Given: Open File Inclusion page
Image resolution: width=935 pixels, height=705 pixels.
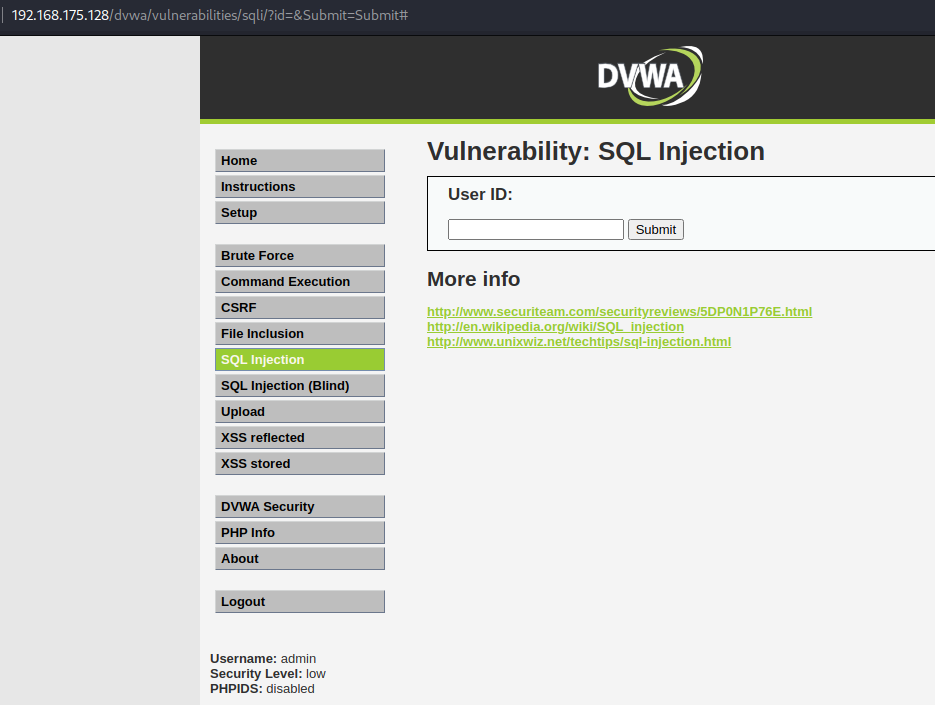Looking at the screenshot, I should pyautogui.click(x=300, y=333).
